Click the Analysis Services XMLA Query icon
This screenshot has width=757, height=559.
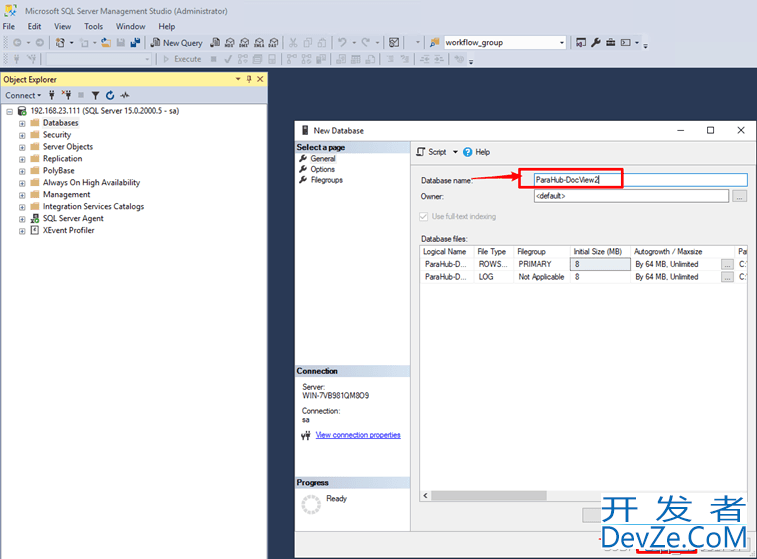tap(259, 43)
